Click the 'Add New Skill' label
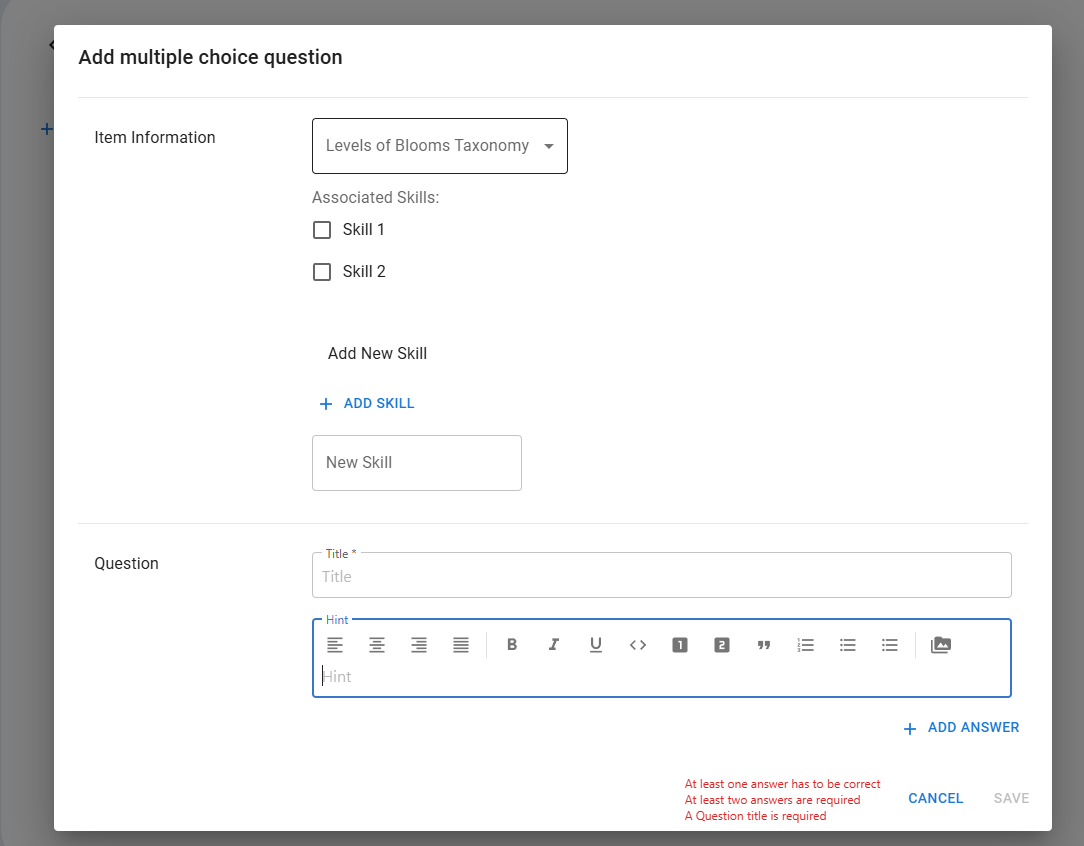The width and height of the screenshot is (1084, 846). click(x=377, y=353)
